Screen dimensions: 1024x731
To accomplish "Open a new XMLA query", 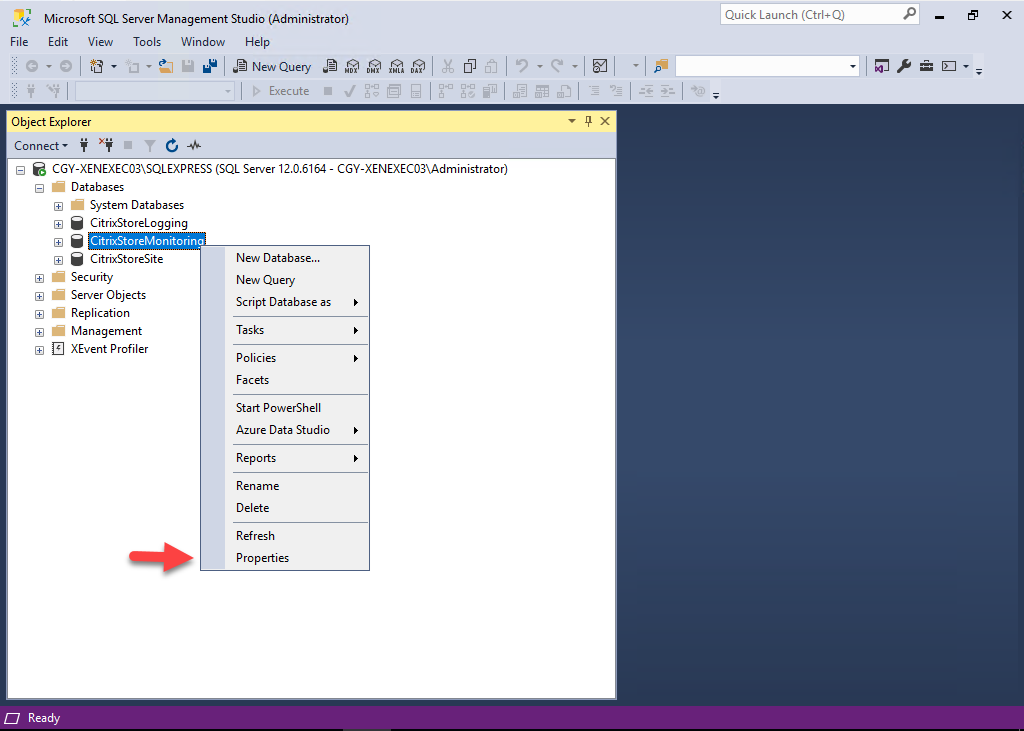I will [x=396, y=67].
